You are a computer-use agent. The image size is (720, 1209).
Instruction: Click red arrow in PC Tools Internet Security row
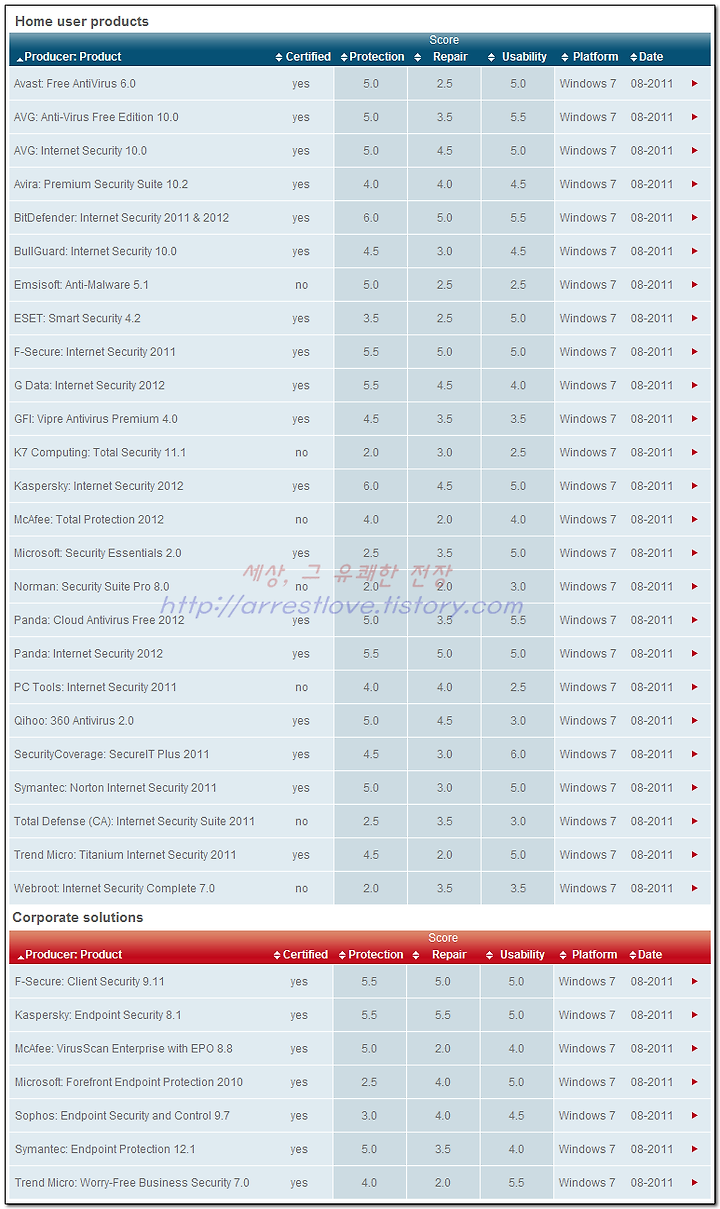point(695,687)
